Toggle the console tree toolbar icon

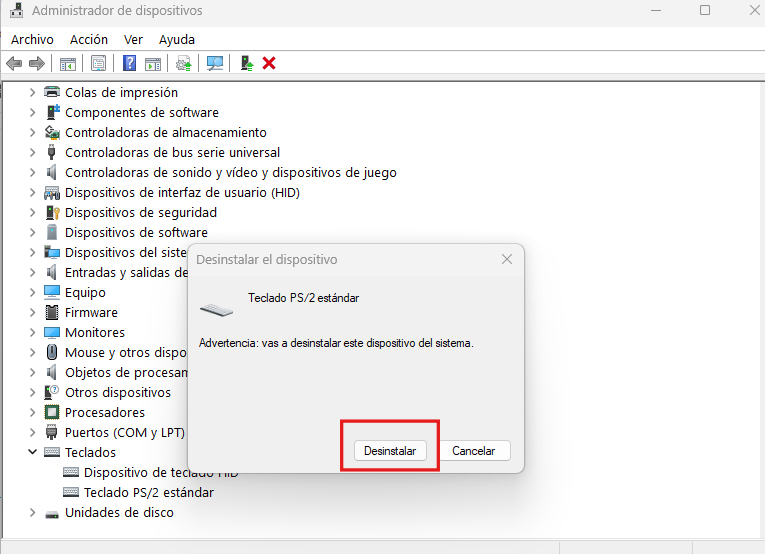point(68,63)
